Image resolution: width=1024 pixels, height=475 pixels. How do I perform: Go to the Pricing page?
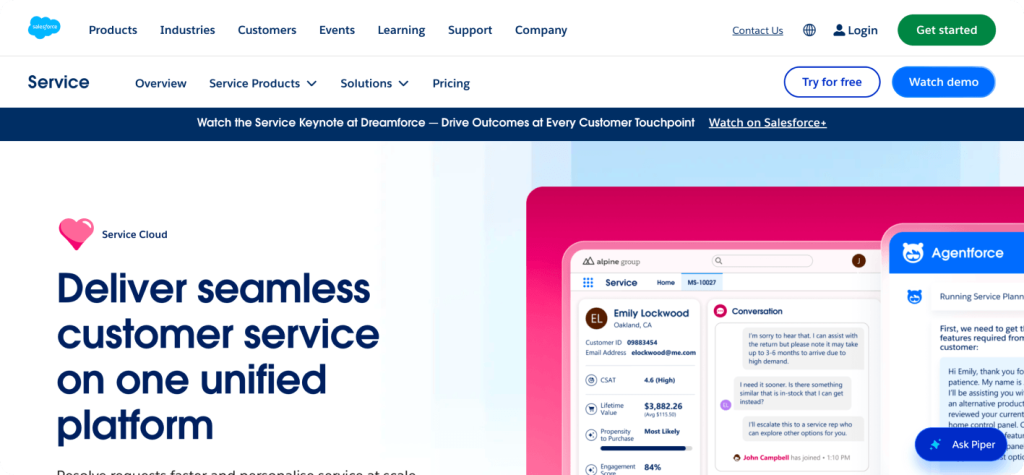(x=451, y=83)
